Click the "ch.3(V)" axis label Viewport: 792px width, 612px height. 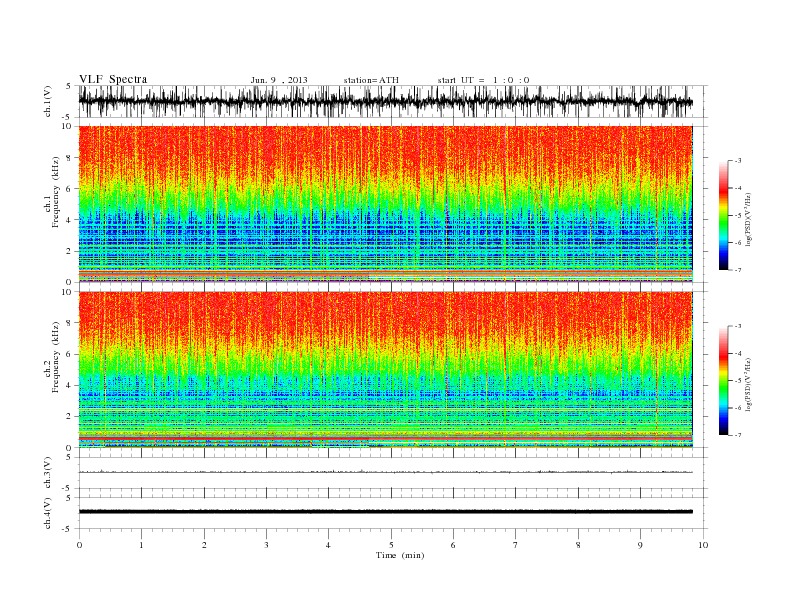pyautogui.click(x=48, y=473)
